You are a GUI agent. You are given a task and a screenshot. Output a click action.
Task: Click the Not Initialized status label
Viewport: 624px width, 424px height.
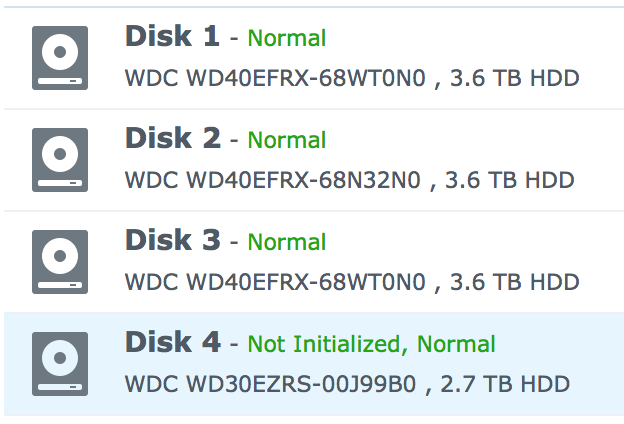(x=329, y=345)
